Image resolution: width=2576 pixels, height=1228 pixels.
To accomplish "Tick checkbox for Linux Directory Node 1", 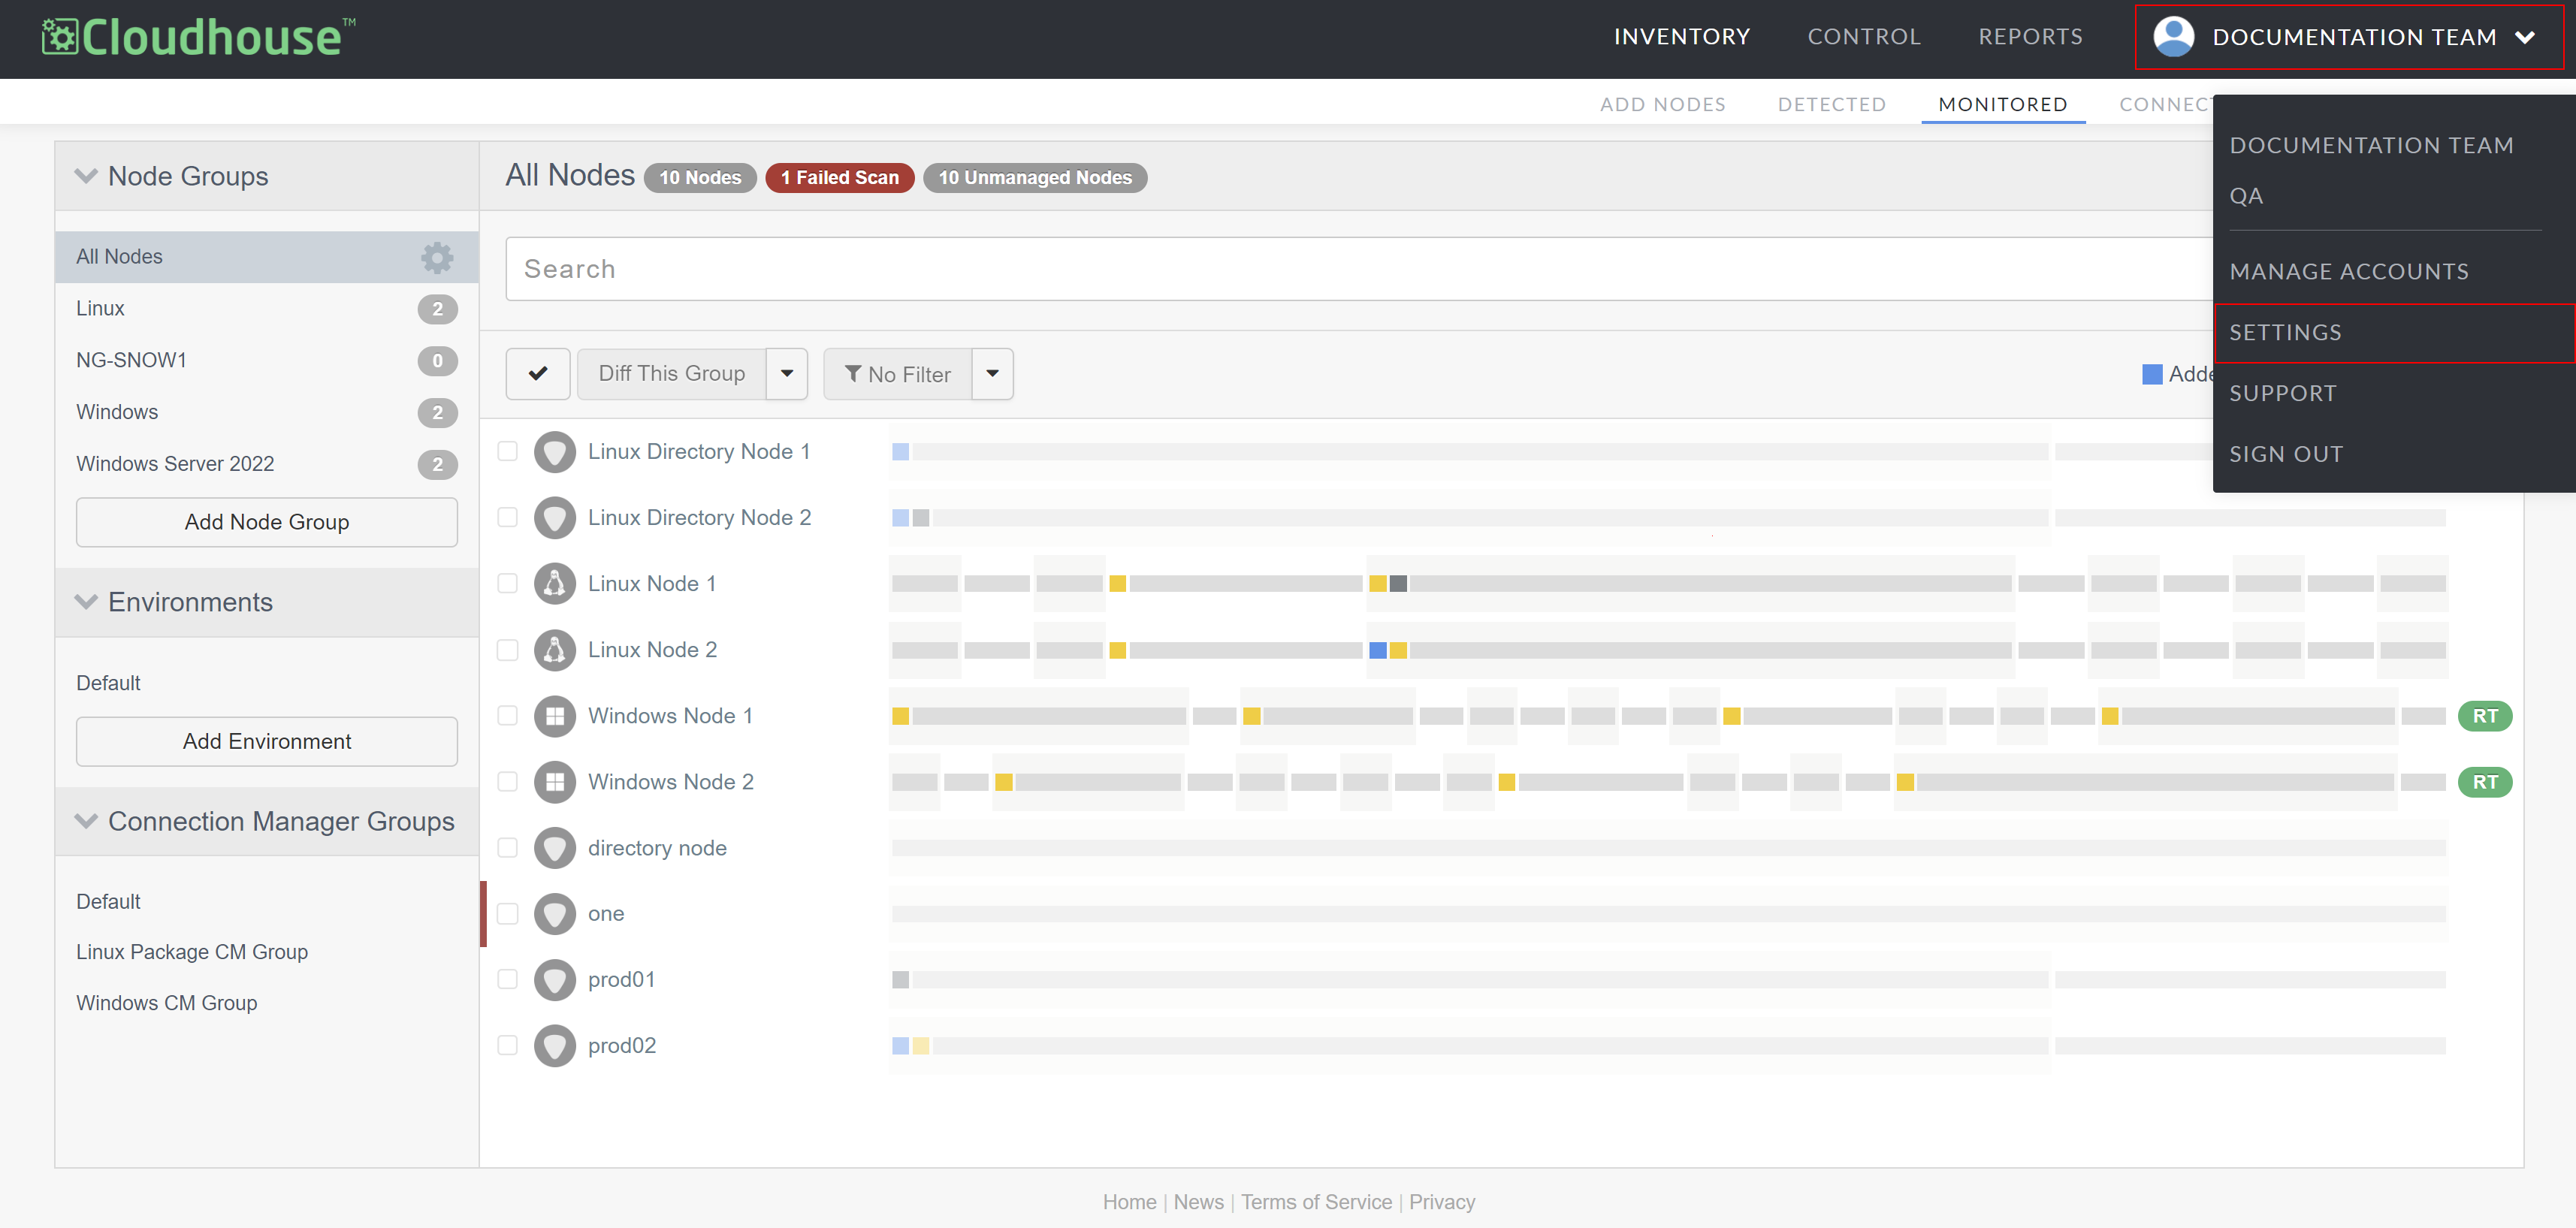I will click(x=508, y=452).
